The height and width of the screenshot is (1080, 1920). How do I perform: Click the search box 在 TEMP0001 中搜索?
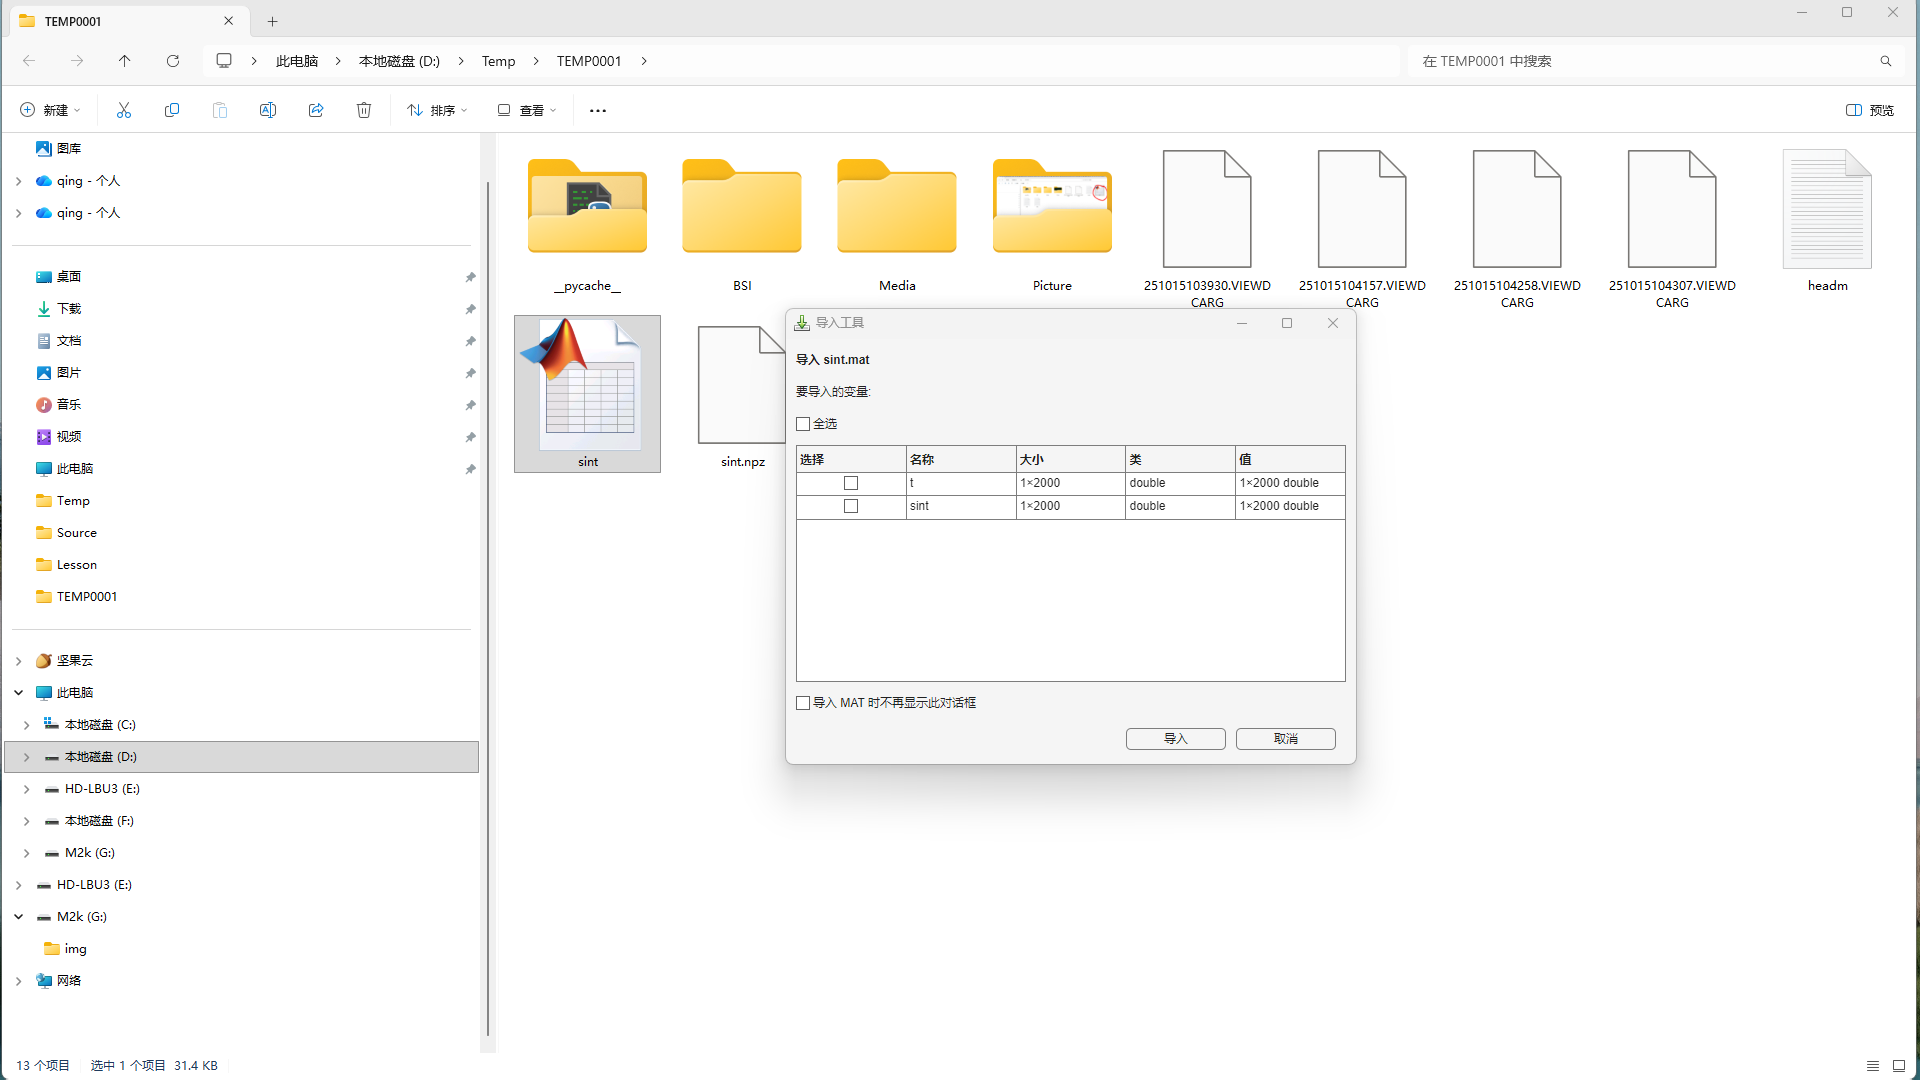(1640, 61)
